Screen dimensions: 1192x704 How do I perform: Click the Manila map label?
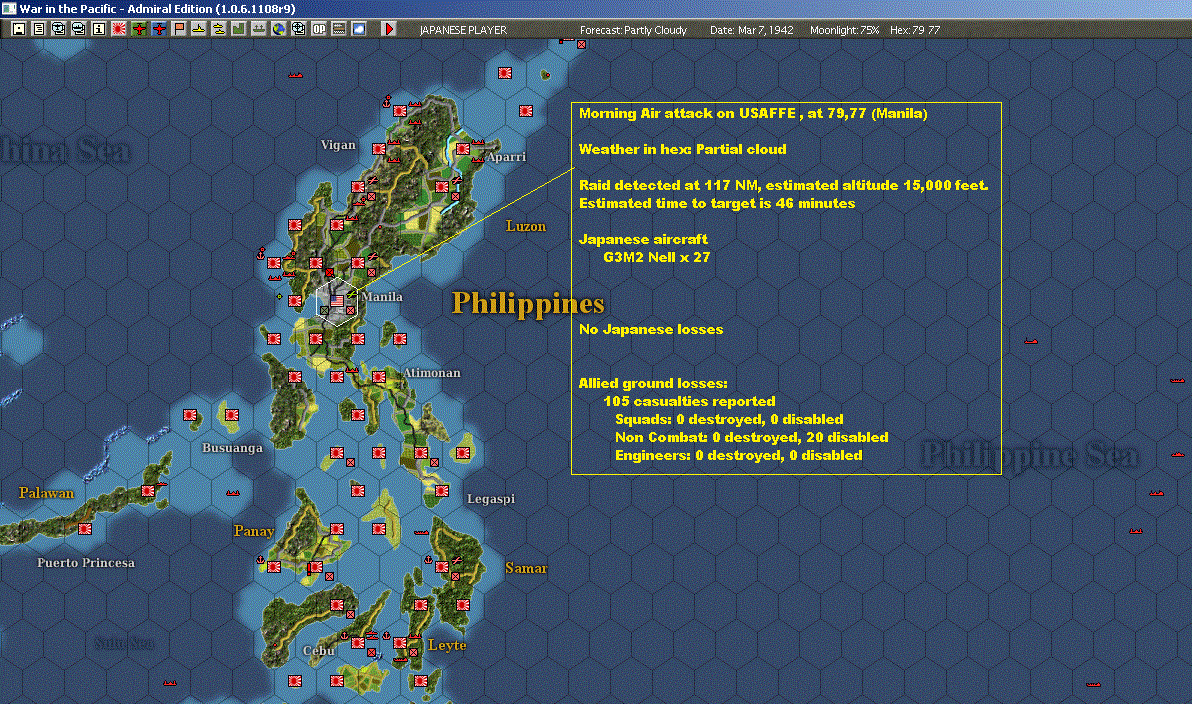coord(382,297)
